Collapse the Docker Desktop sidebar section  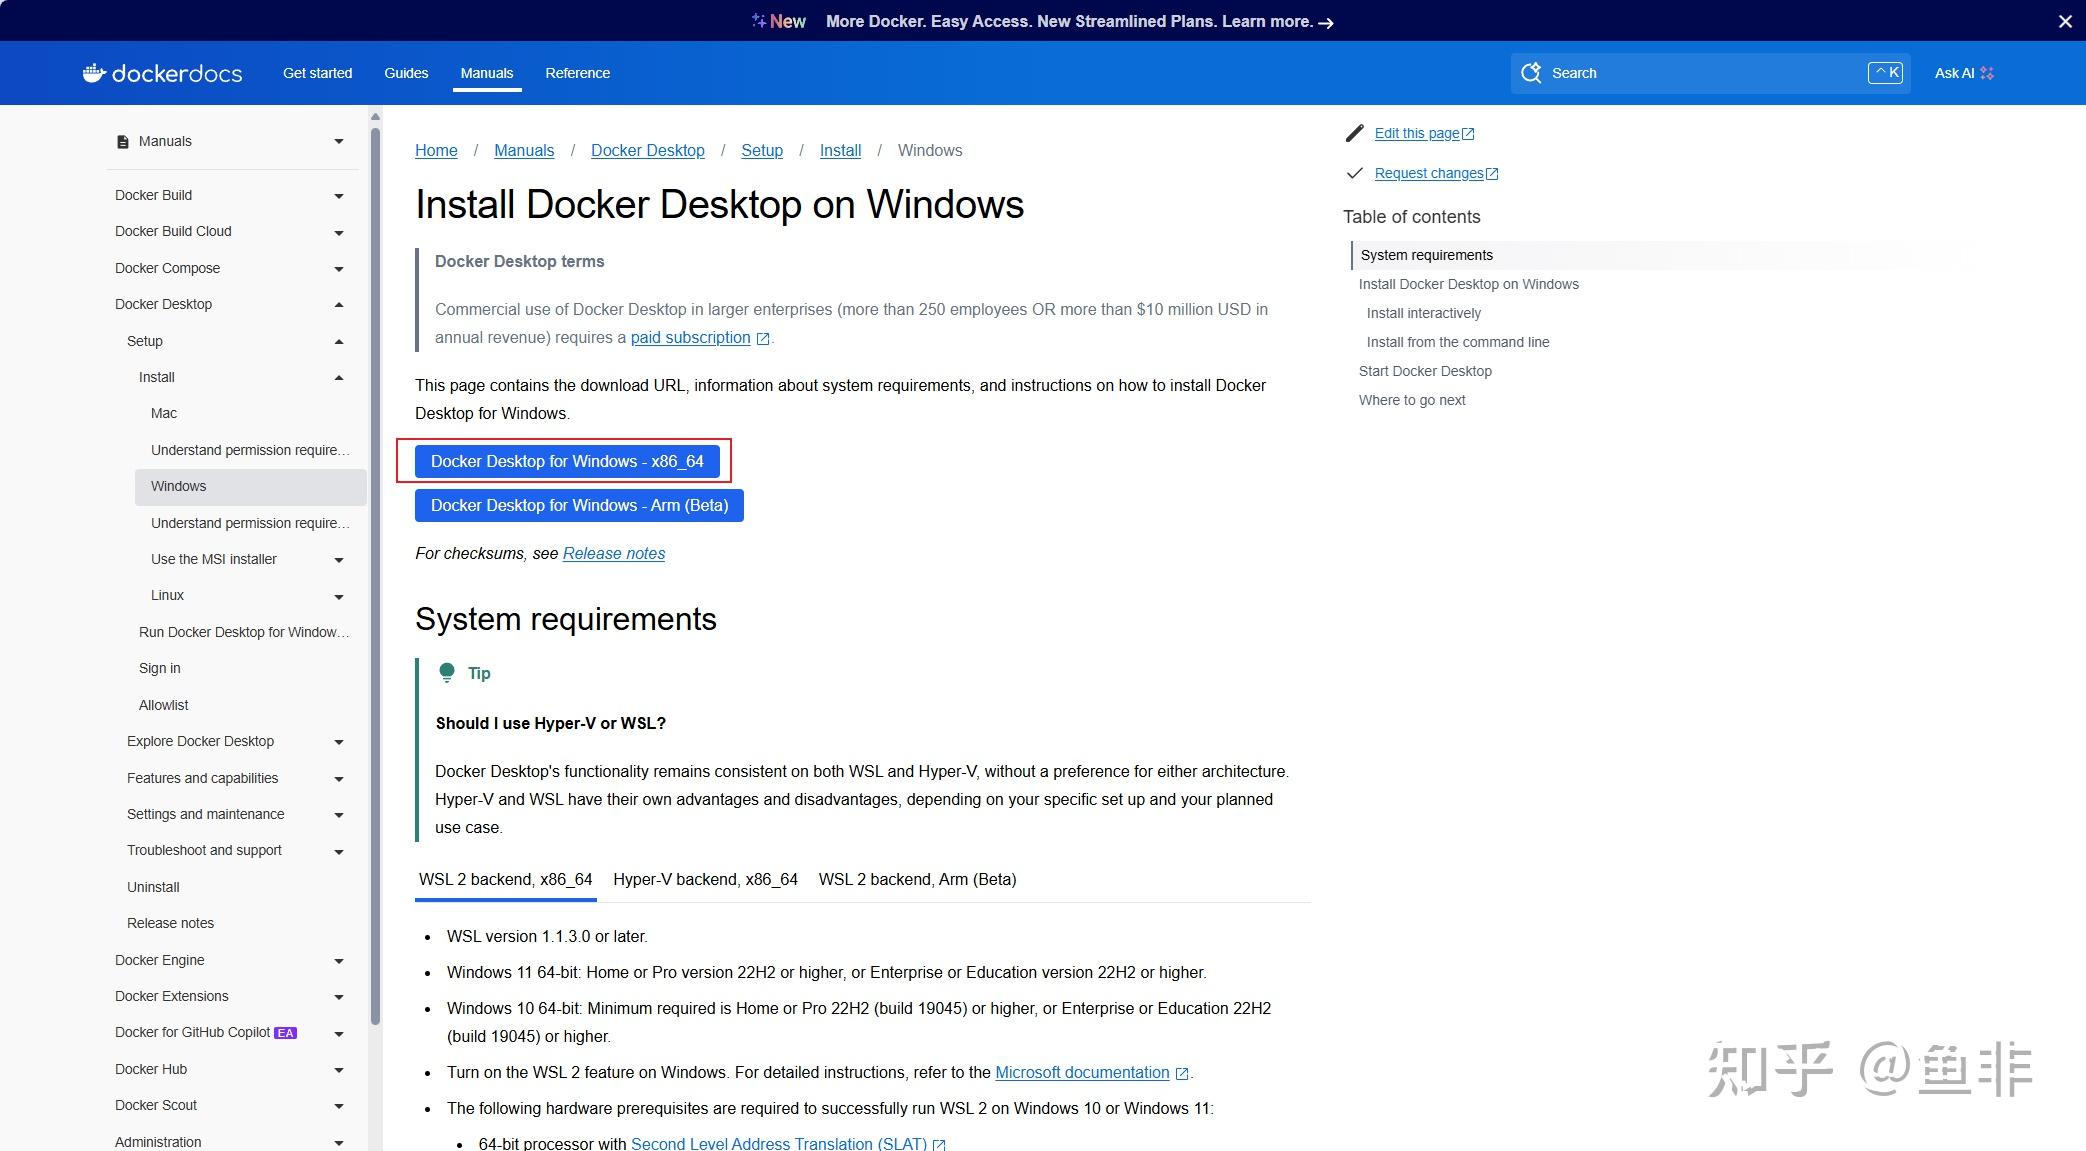(339, 305)
